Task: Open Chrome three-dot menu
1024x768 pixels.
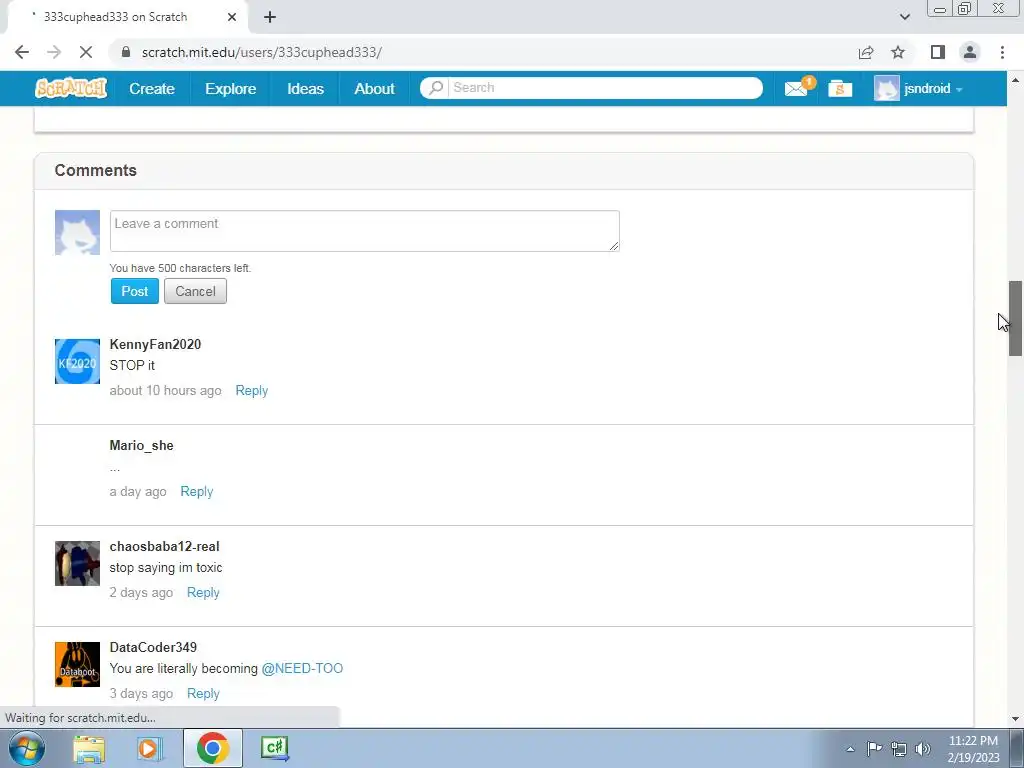Action: pyautogui.click(x=1002, y=52)
